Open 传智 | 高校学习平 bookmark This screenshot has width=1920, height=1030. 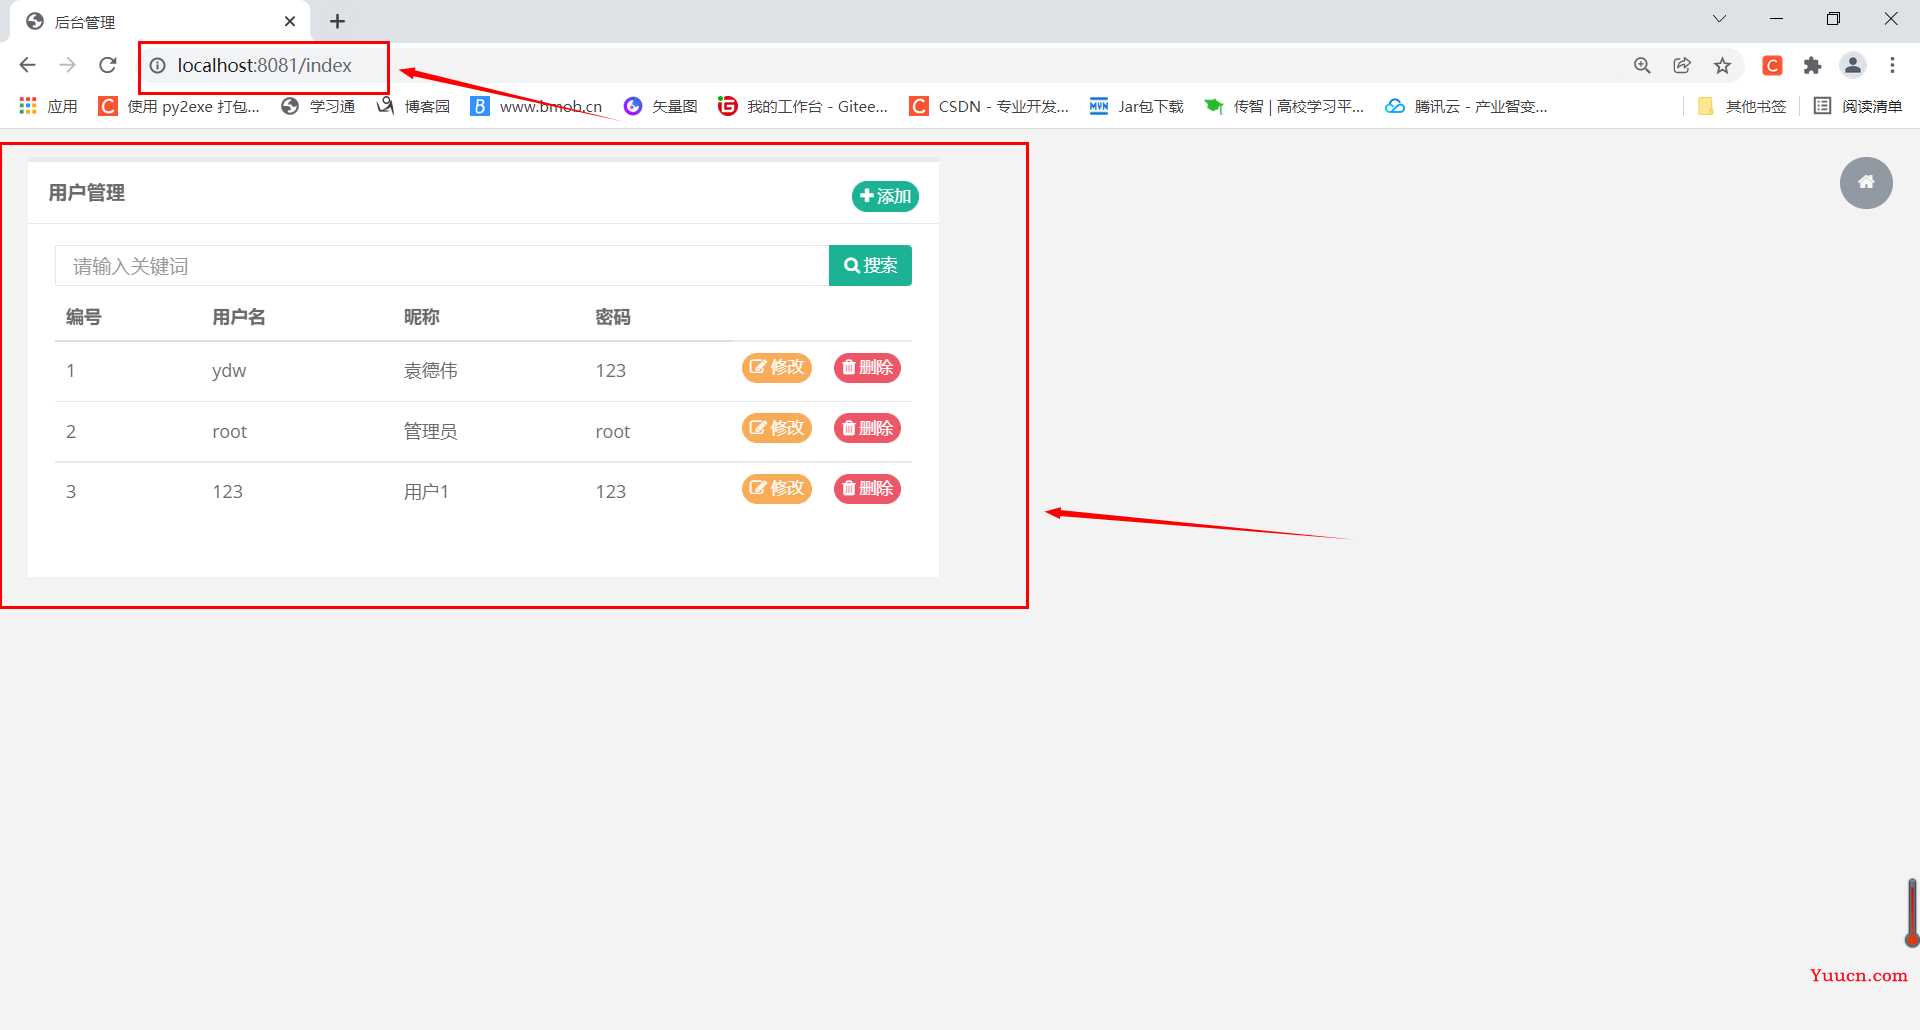(x=1284, y=106)
